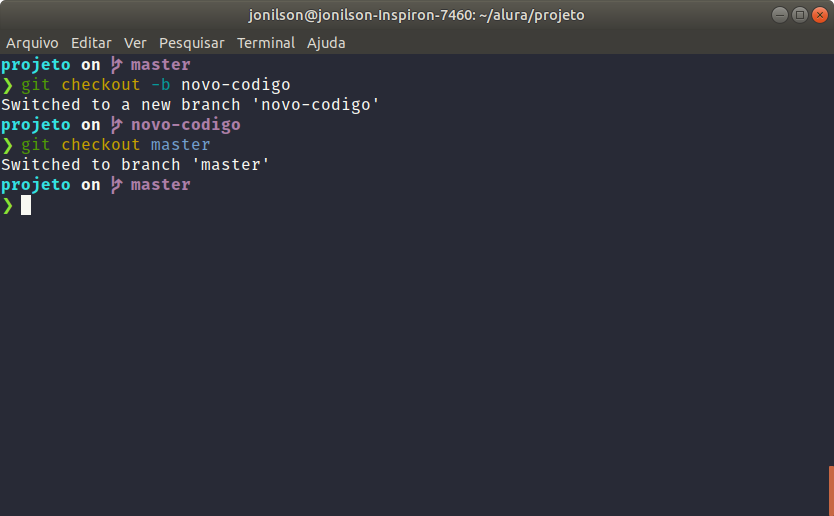This screenshot has width=834, height=516.
Task: Open the Ver menu
Action: (x=135, y=43)
